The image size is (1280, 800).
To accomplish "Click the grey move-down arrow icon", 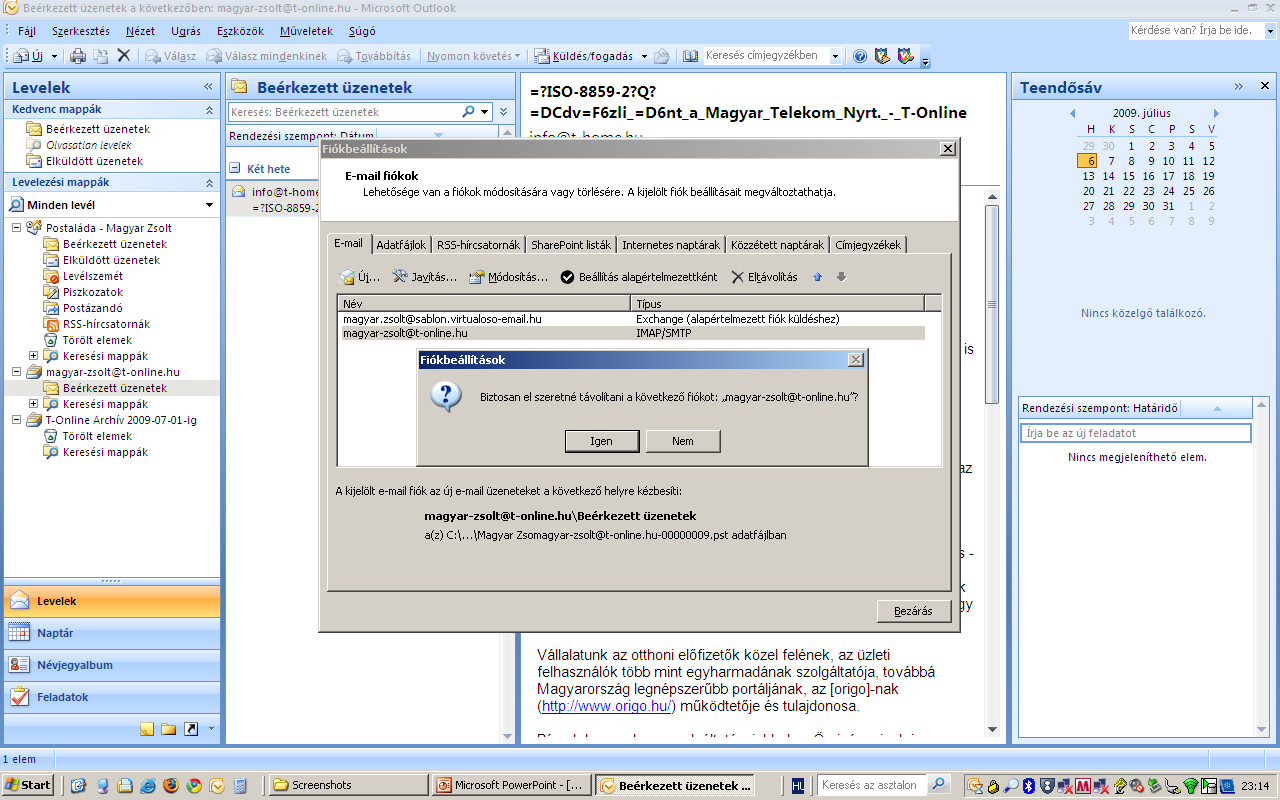I will (x=841, y=277).
